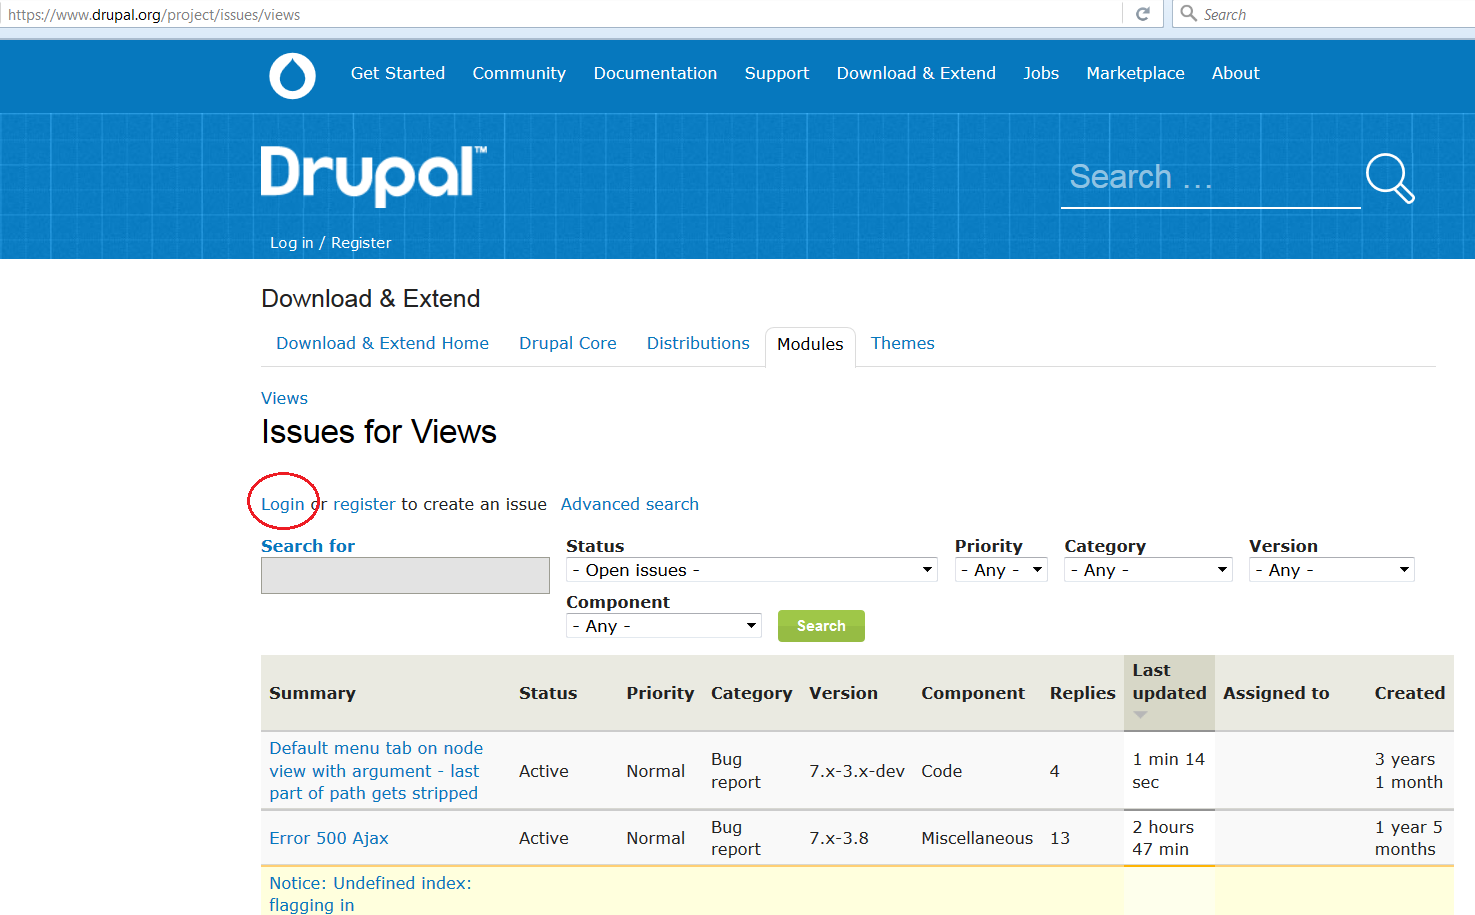
Task: Click the Search for label link
Action: click(x=308, y=546)
